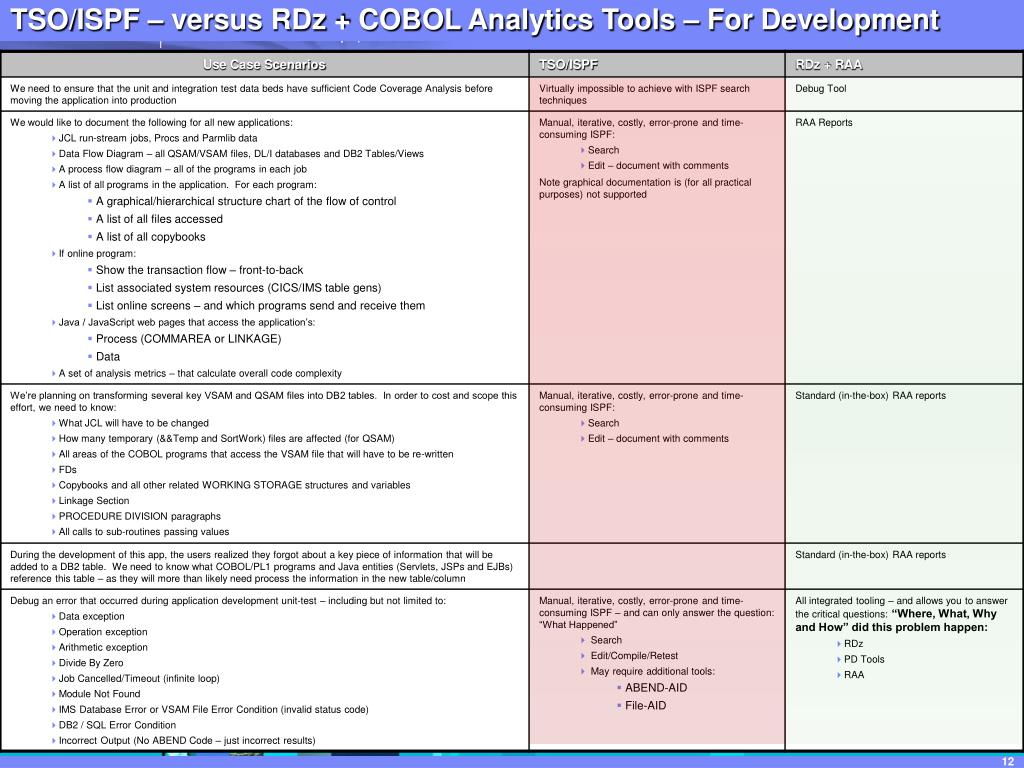Click the 'If online program:' bullet
This screenshot has width=1024, height=768.
(97, 253)
